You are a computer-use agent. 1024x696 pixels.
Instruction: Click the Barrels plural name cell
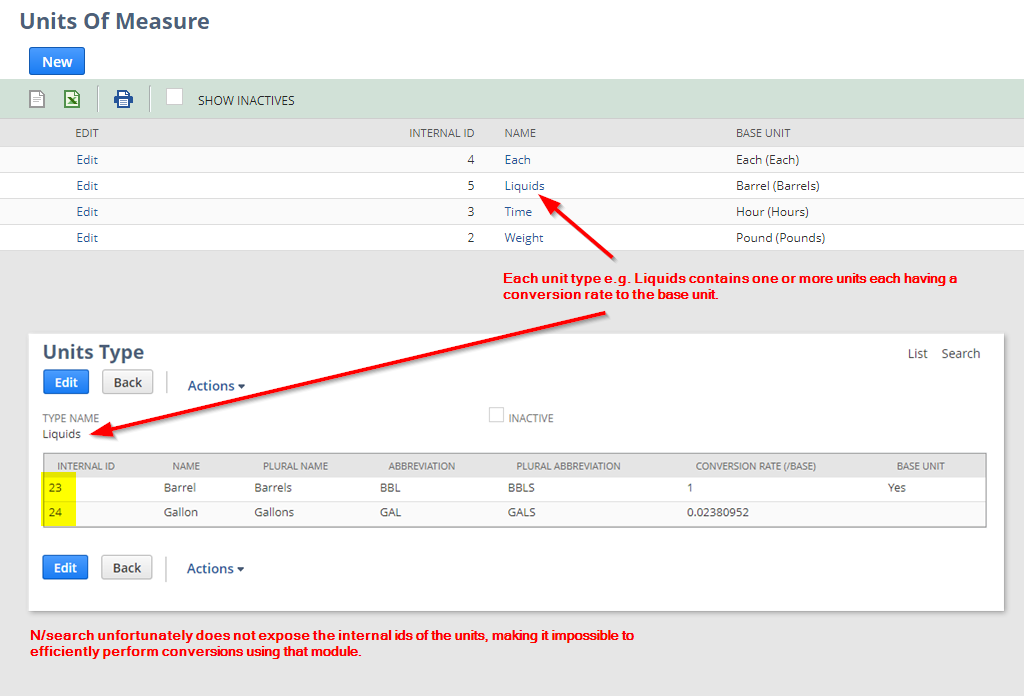[273, 488]
